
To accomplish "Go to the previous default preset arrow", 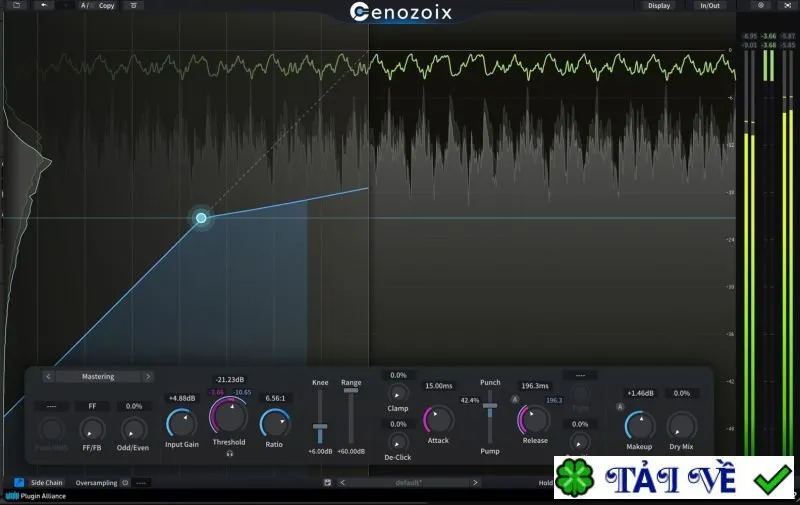I will pyautogui.click(x=342, y=483).
